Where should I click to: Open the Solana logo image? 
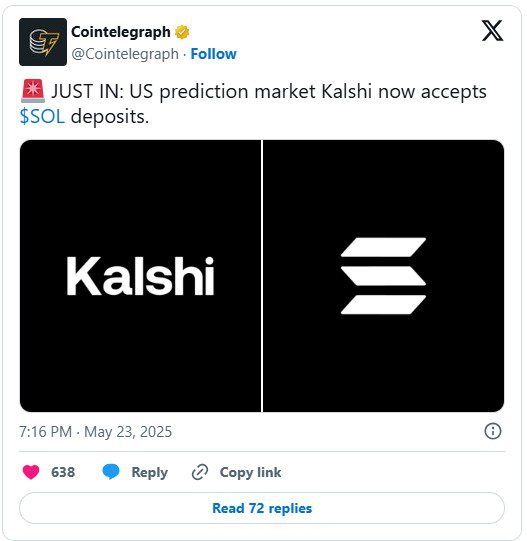point(383,276)
